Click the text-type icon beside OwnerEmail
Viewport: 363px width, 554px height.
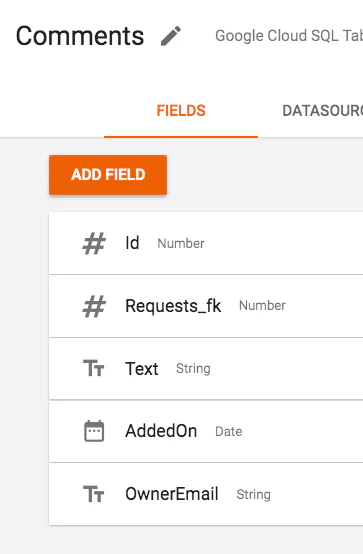(94, 494)
